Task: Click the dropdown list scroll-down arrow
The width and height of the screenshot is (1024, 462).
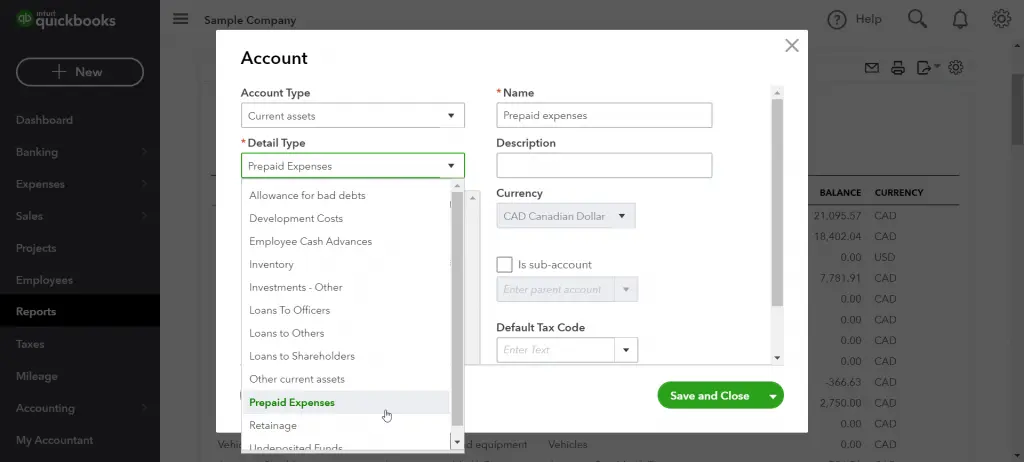Action: tap(457, 442)
